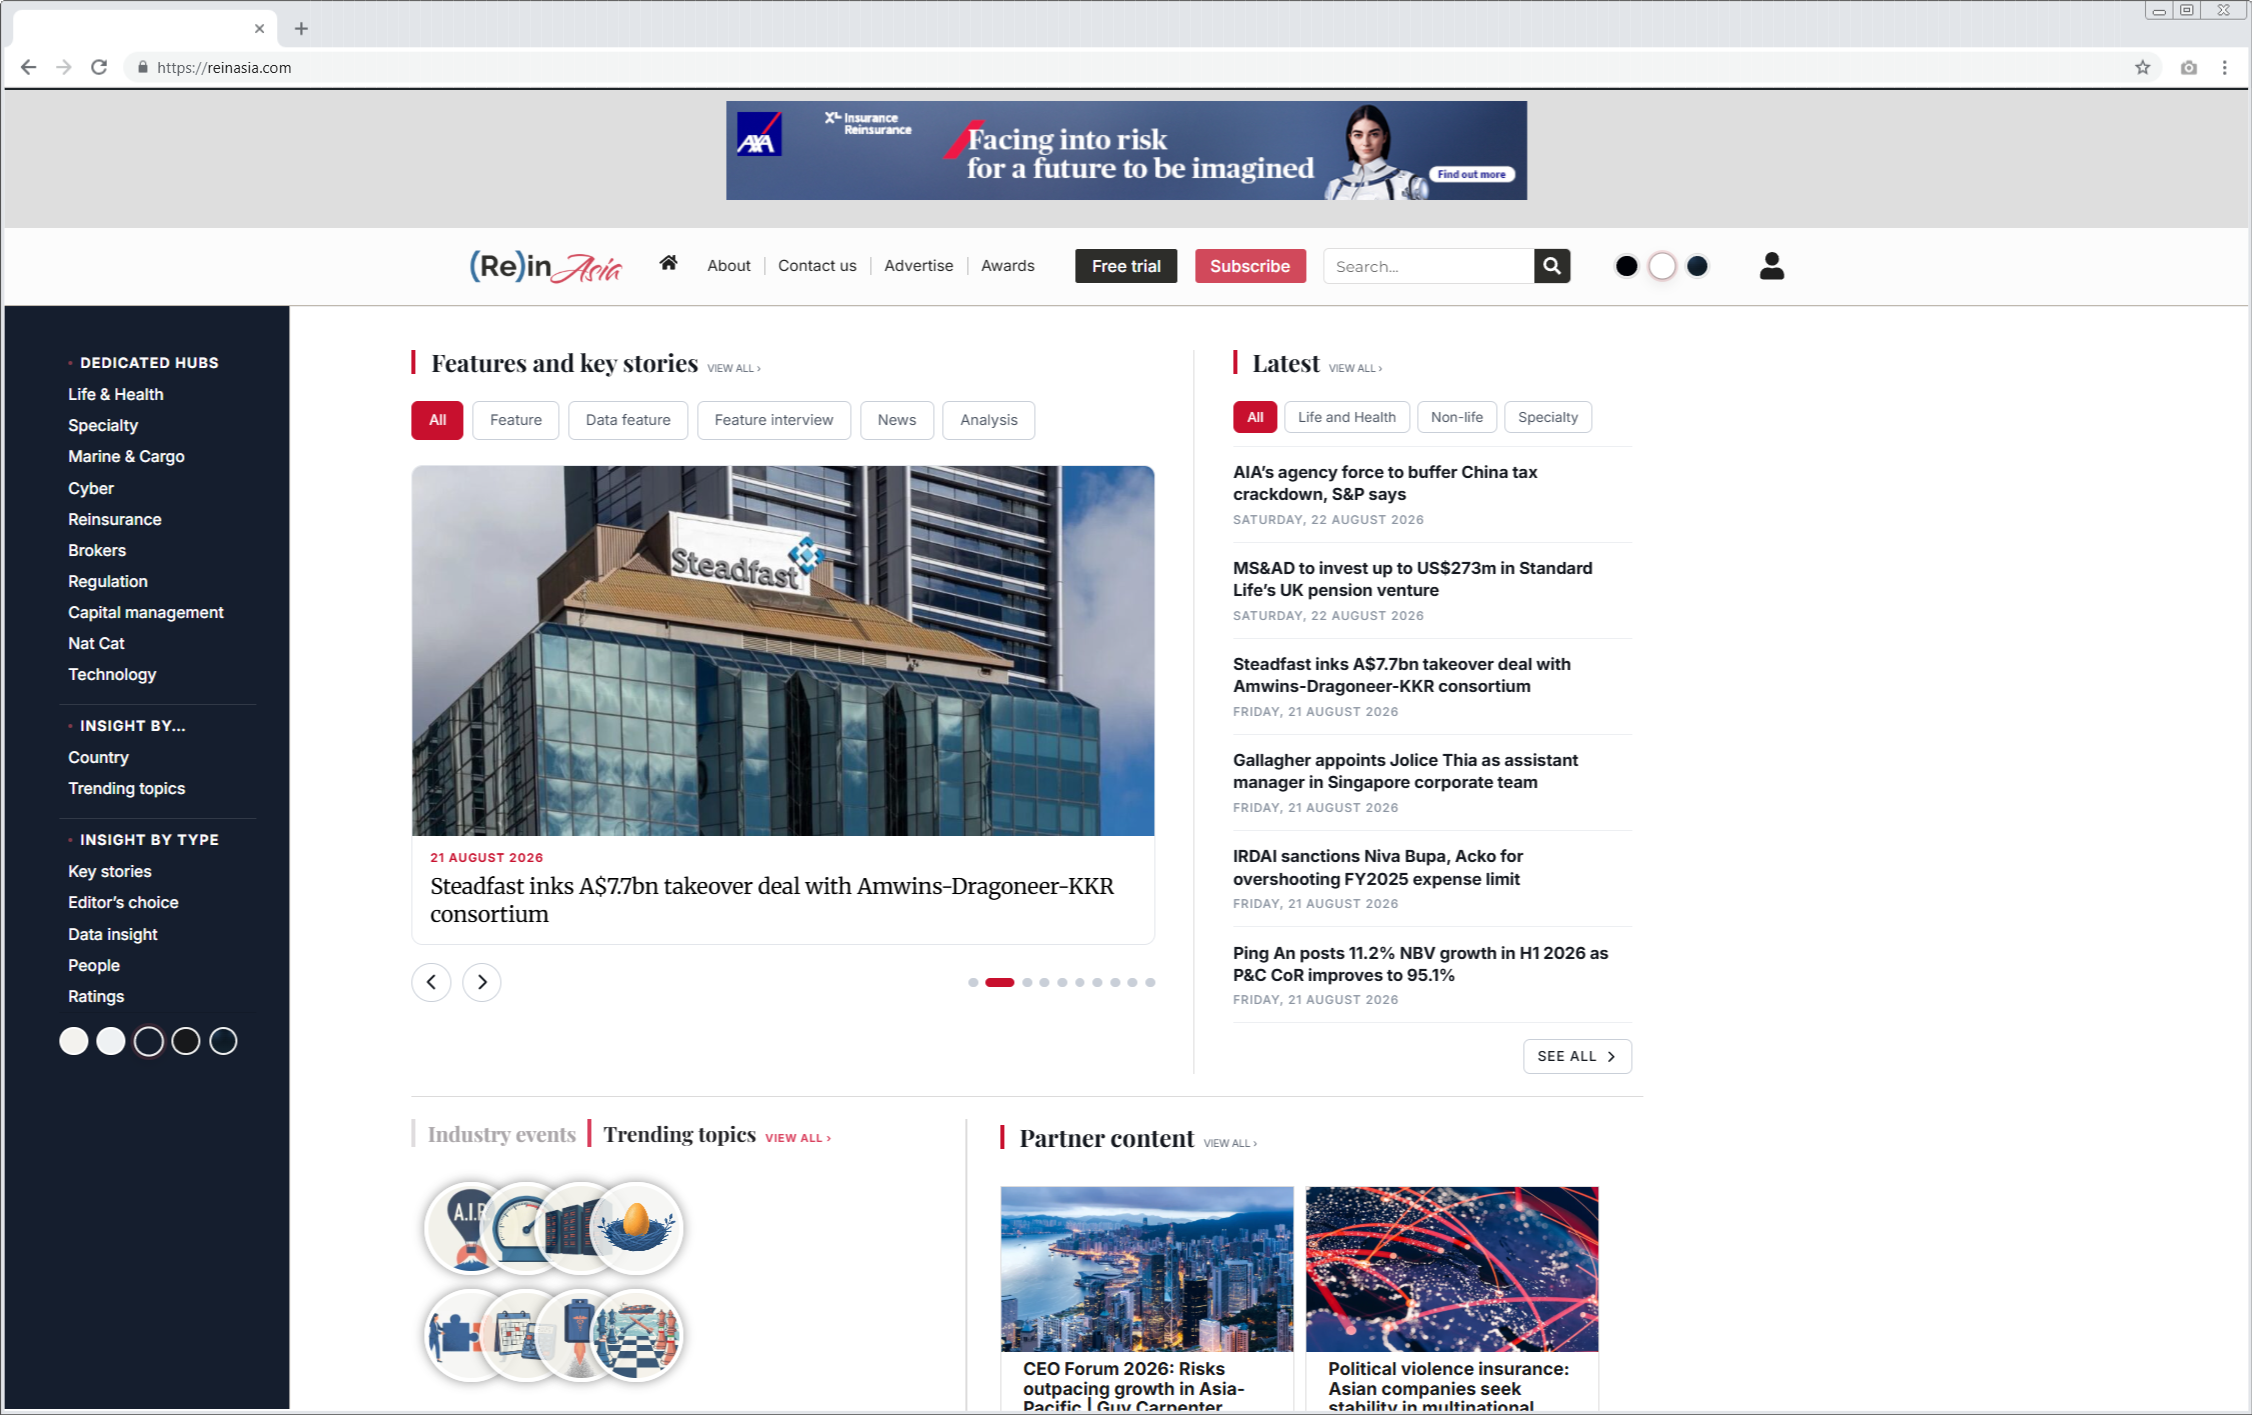
Task: Open the Awards page
Action: pyautogui.click(x=1007, y=266)
